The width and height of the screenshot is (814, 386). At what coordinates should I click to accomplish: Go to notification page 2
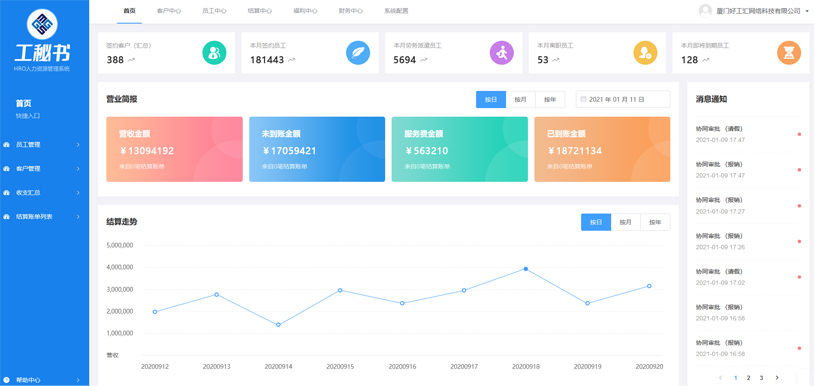point(748,378)
